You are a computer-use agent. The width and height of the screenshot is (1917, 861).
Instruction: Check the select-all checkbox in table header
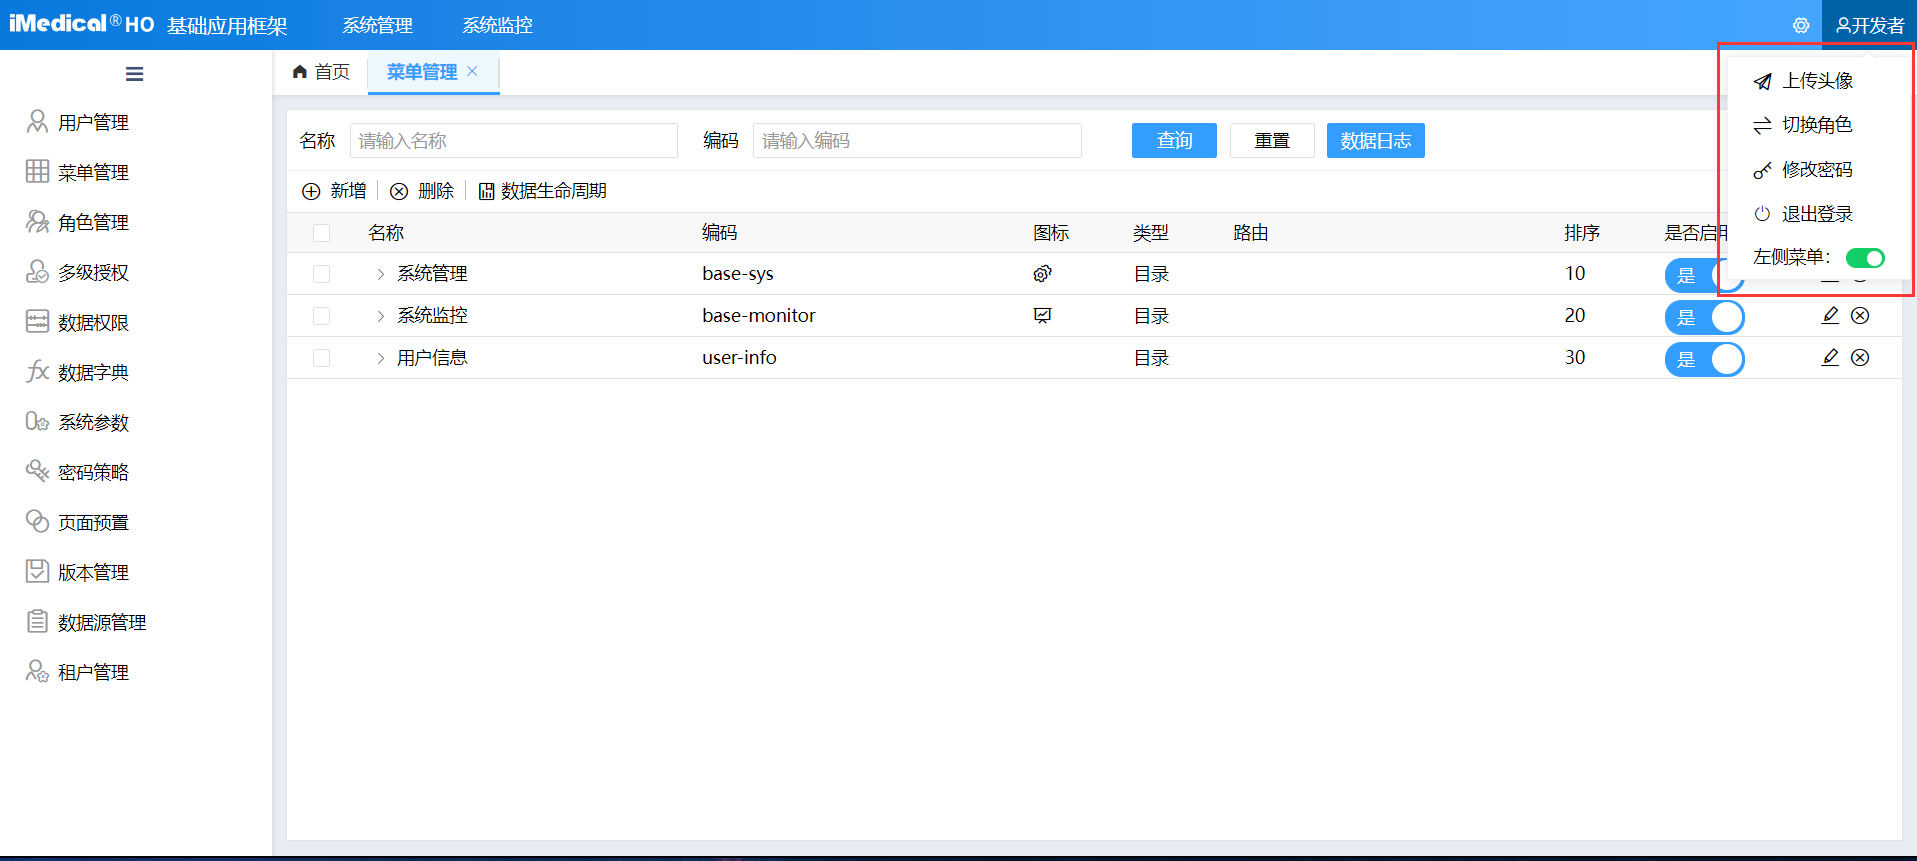[x=321, y=233]
